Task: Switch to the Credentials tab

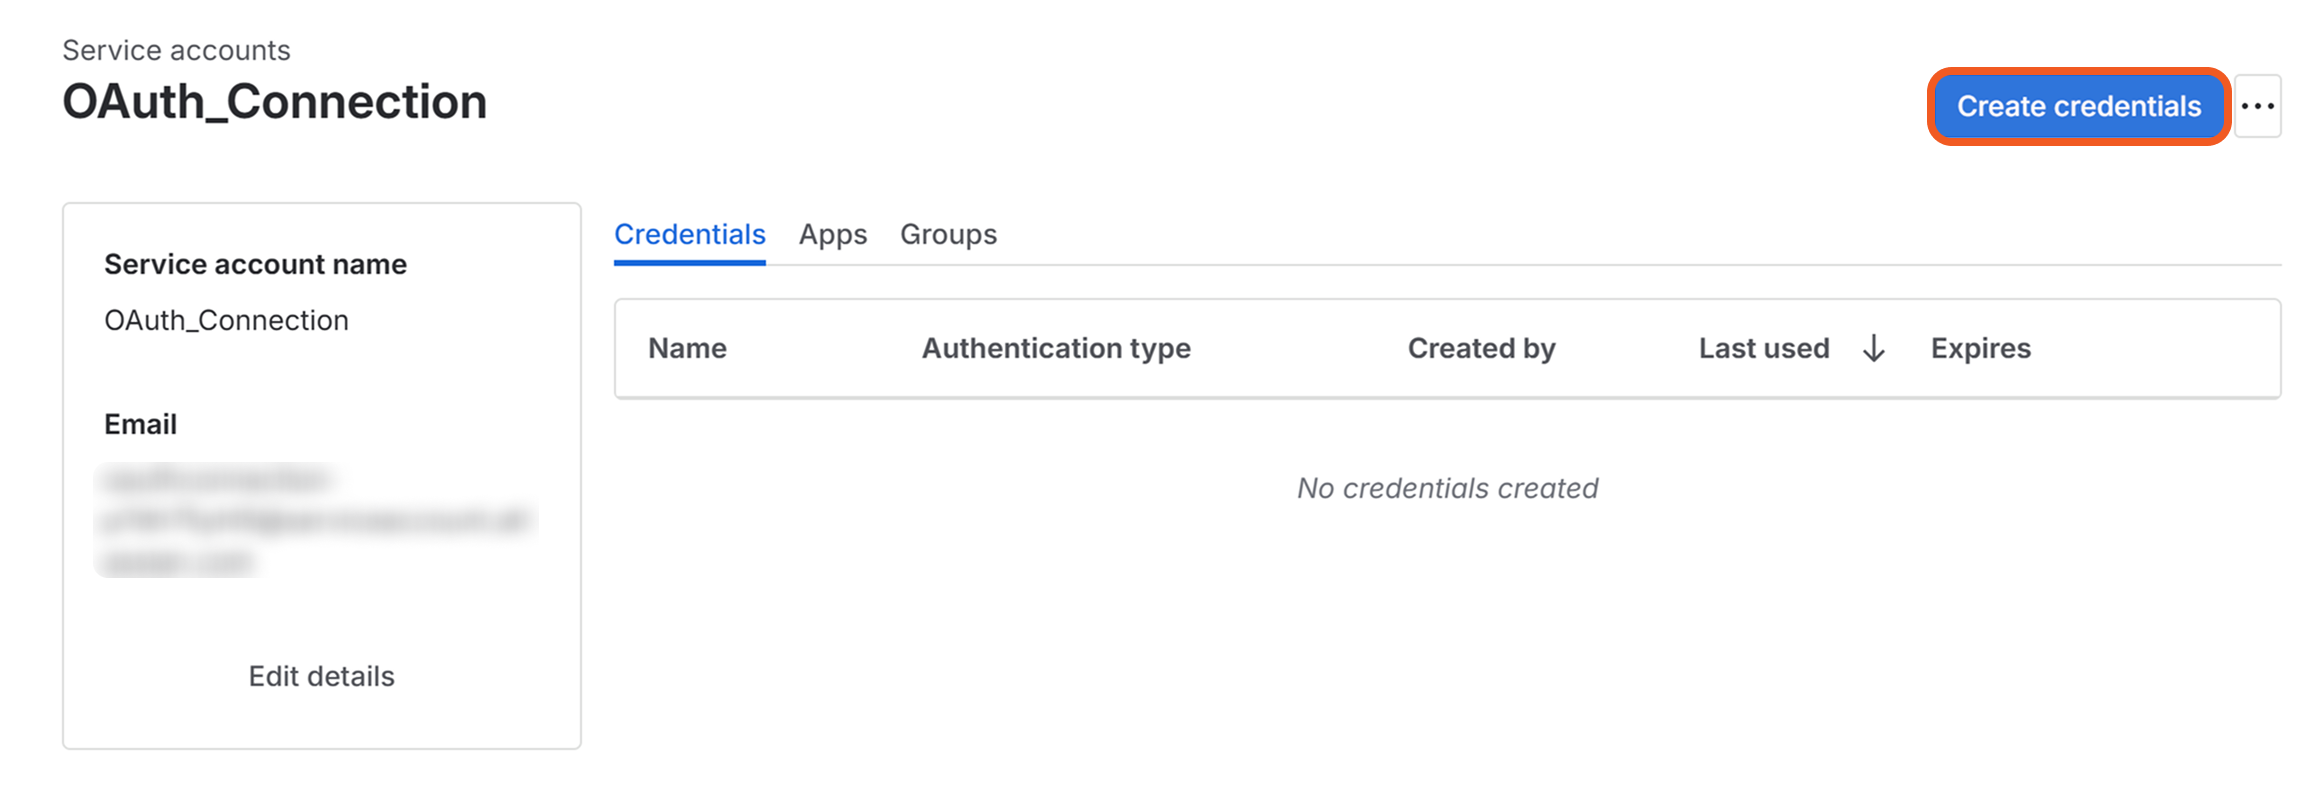Action: (689, 234)
